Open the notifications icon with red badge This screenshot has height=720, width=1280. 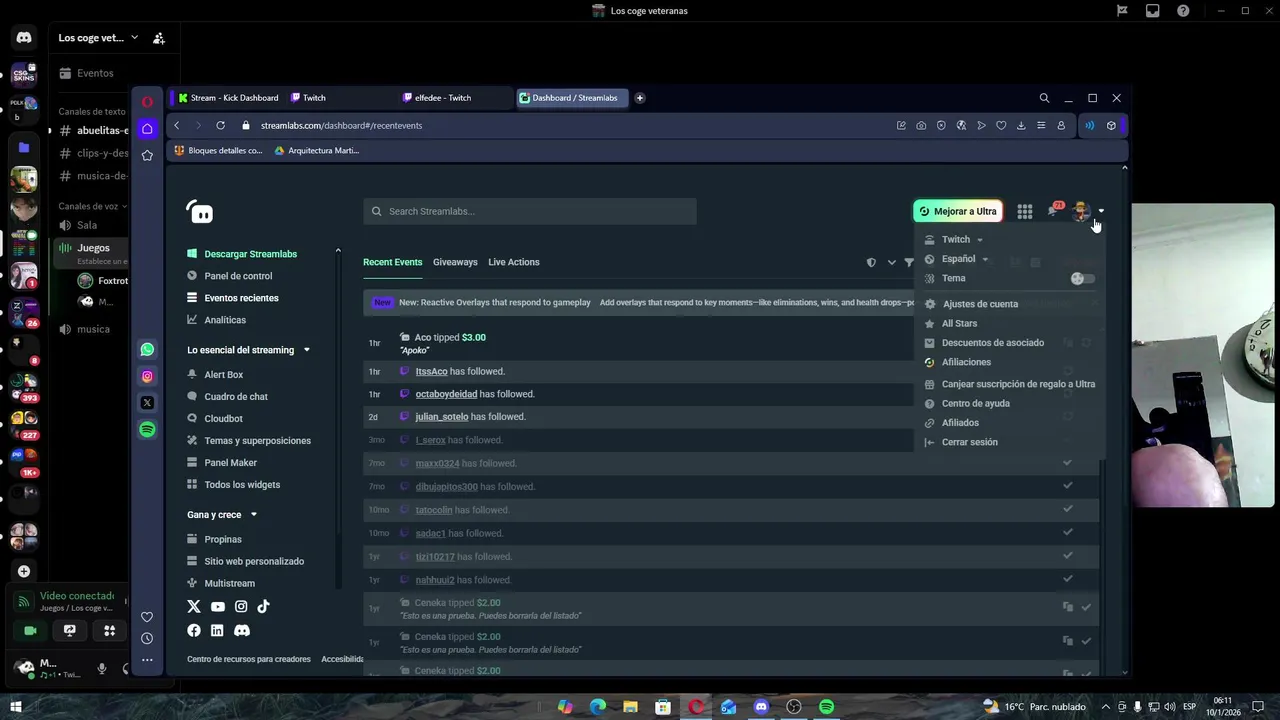tap(1054, 210)
